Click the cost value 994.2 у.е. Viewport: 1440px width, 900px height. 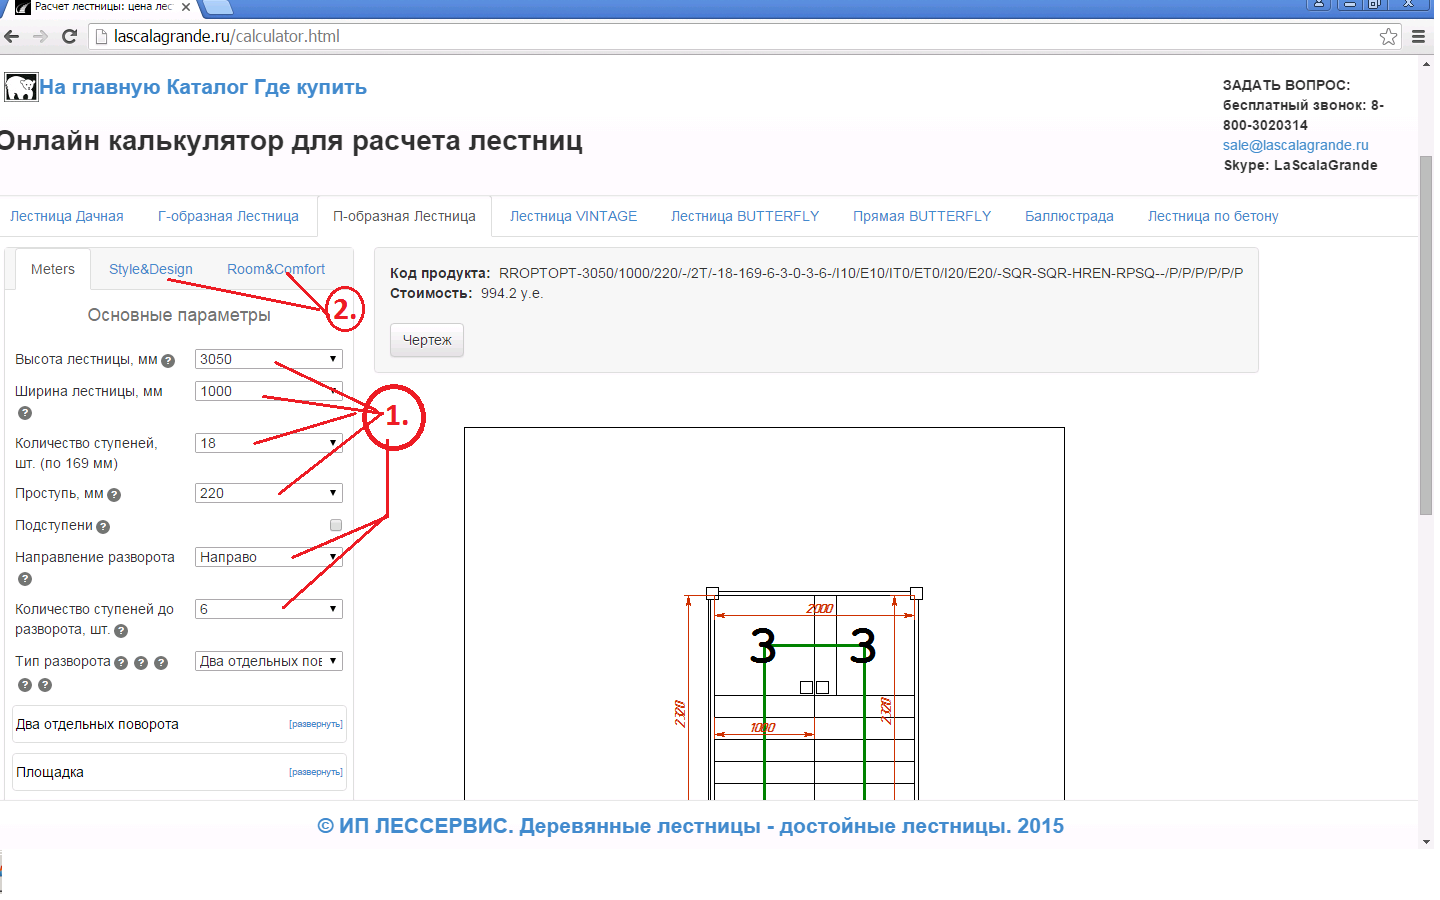(x=512, y=293)
